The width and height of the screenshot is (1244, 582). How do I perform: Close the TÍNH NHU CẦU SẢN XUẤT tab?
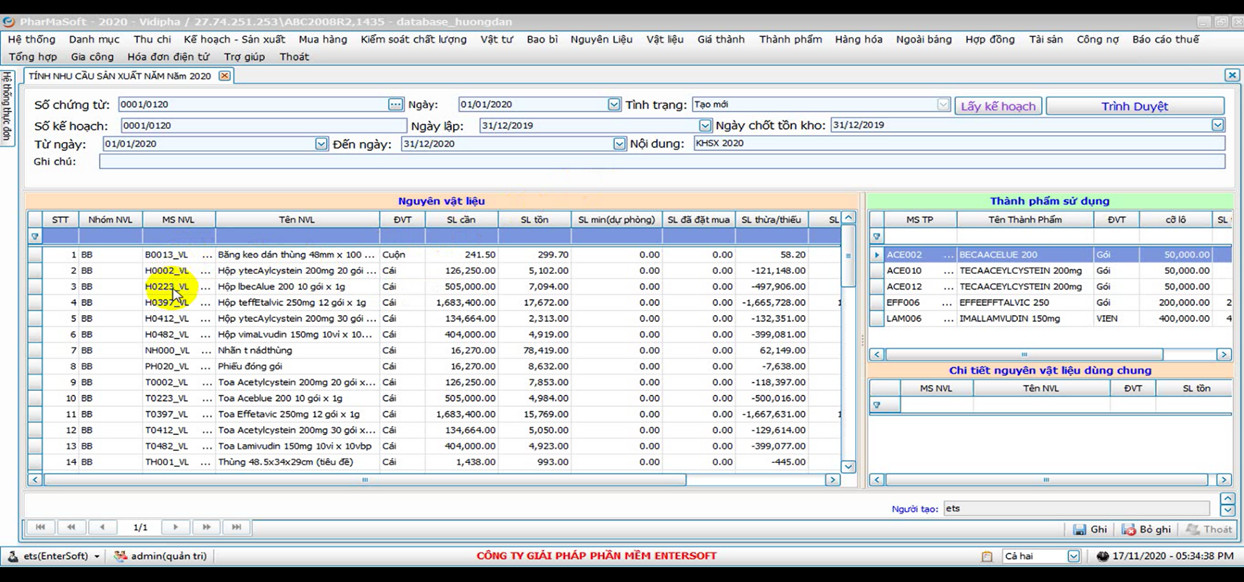click(224, 76)
